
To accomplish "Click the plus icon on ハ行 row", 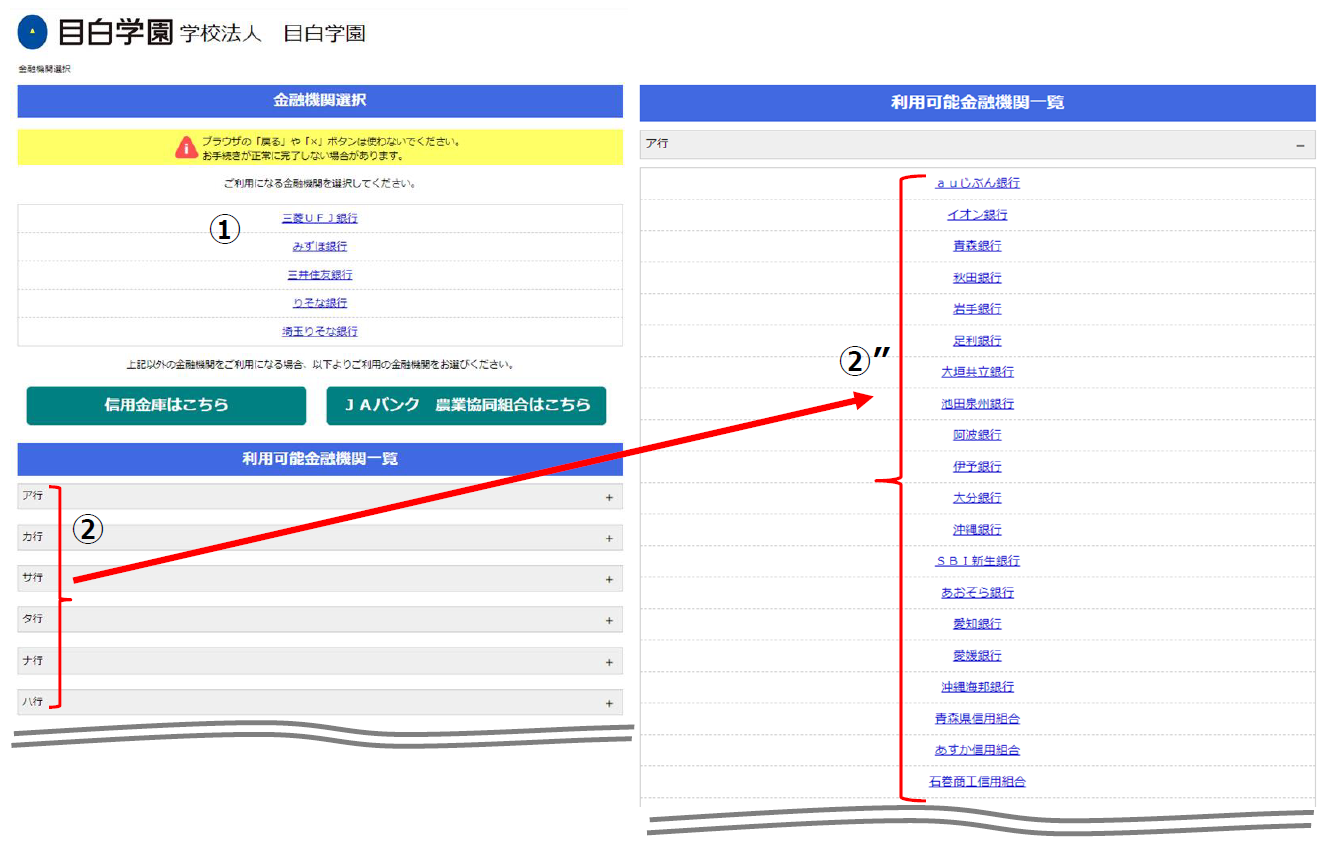I will 609,703.
